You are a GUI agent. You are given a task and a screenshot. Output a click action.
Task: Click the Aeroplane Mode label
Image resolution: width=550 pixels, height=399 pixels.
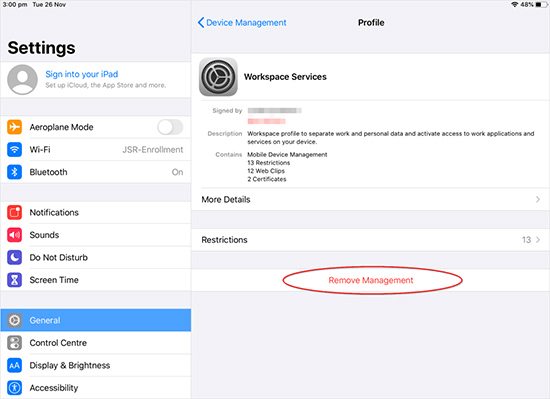61,127
